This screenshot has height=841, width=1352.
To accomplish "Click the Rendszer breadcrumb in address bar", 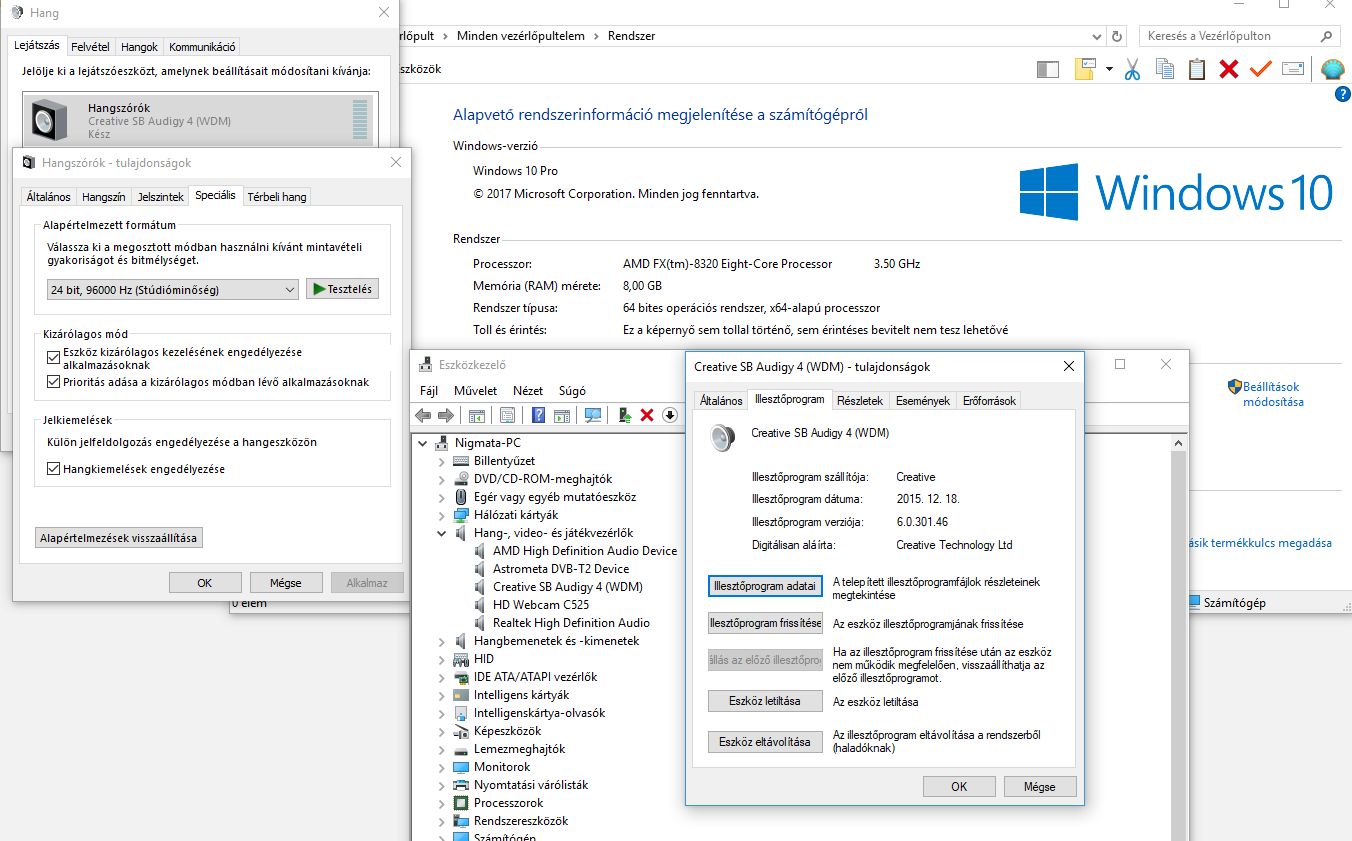I will click(x=632, y=36).
